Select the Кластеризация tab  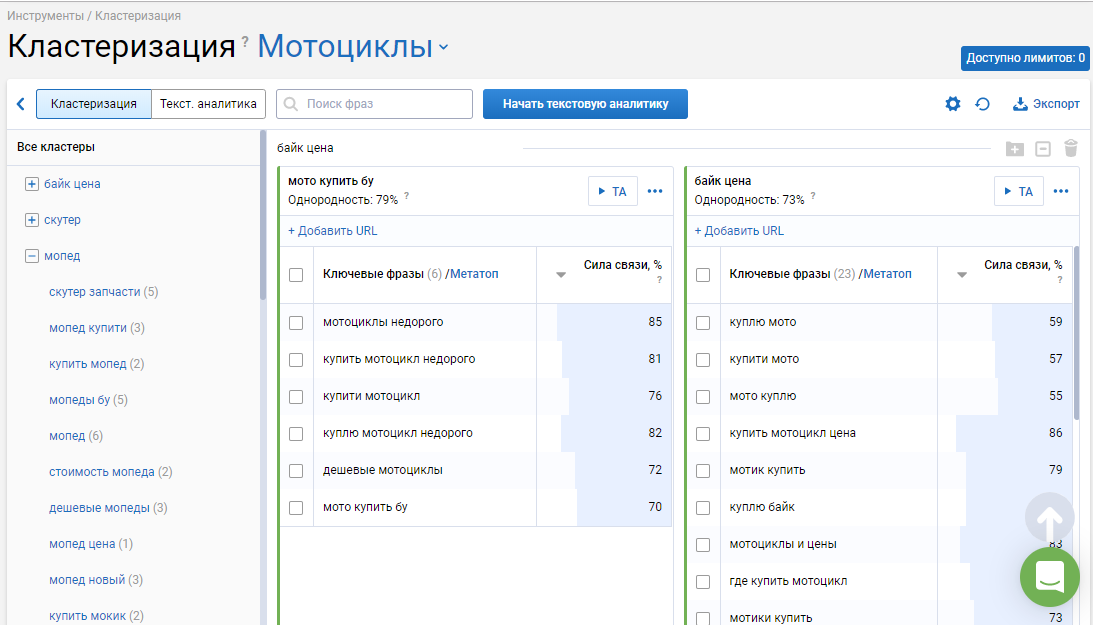(93, 104)
